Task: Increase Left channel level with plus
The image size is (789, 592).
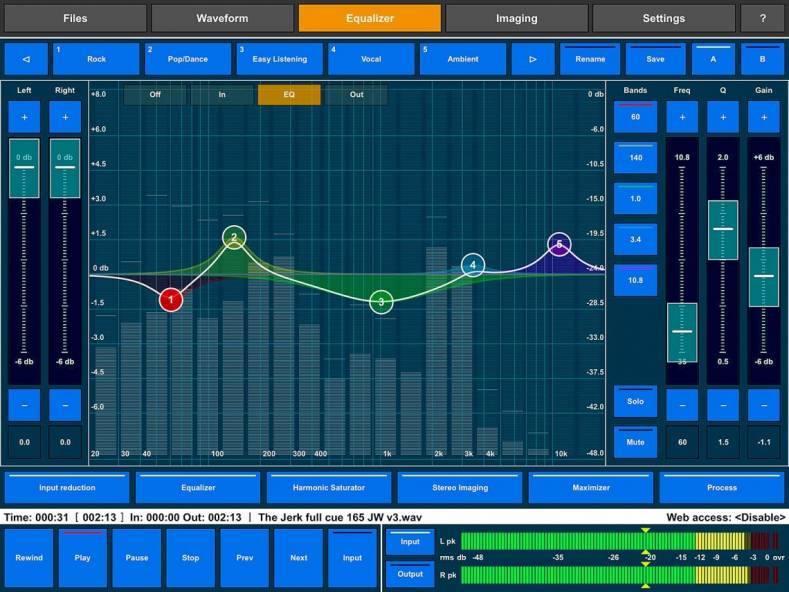Action: point(25,117)
